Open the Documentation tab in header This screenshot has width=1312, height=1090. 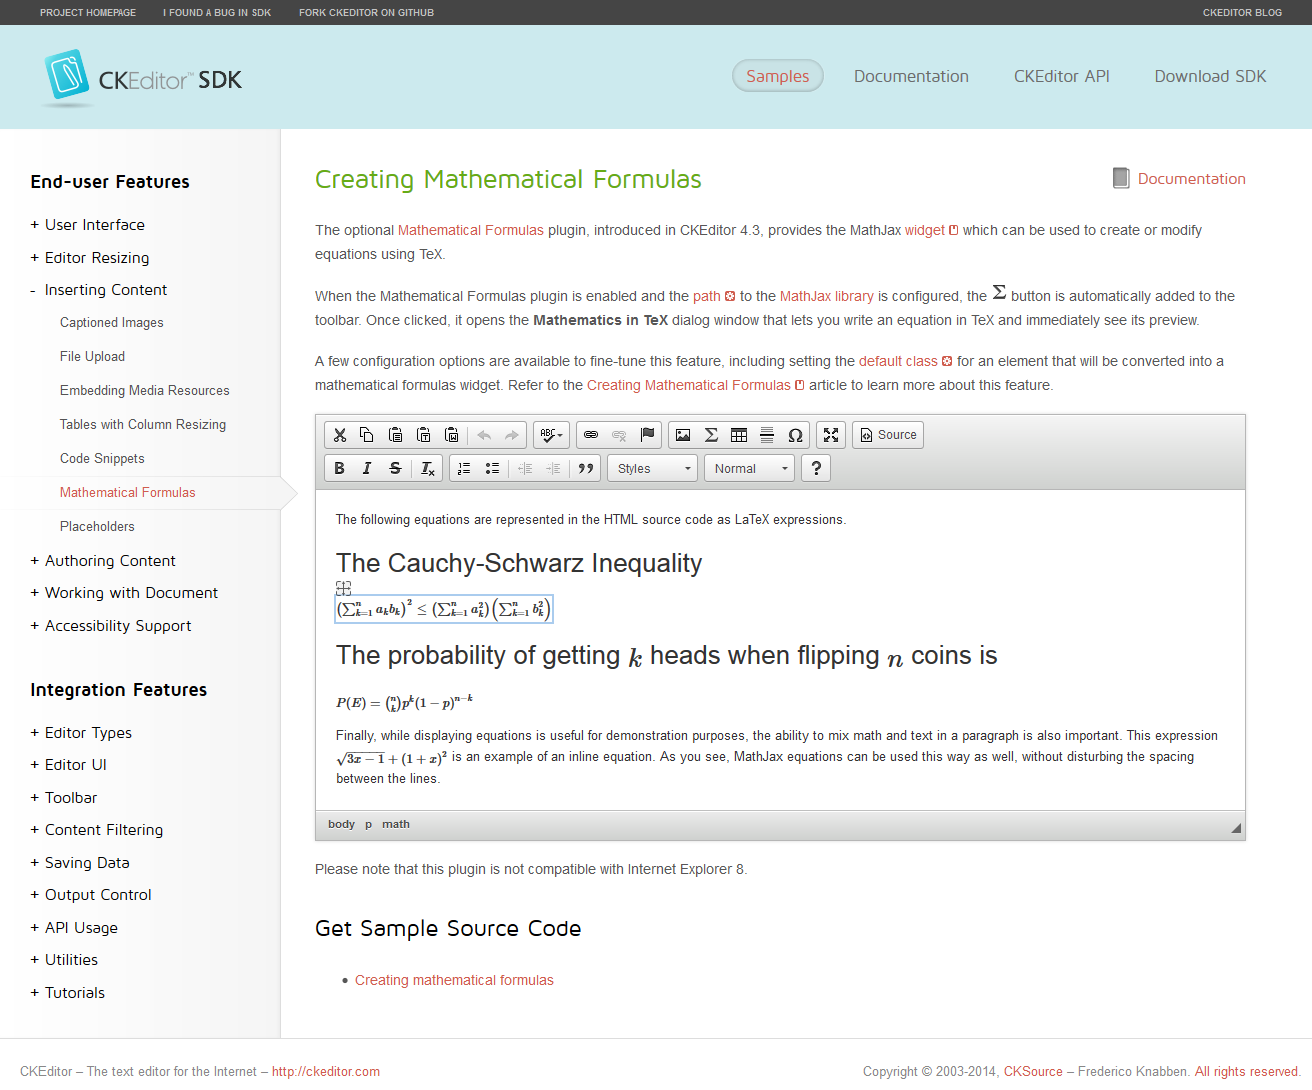(x=910, y=76)
